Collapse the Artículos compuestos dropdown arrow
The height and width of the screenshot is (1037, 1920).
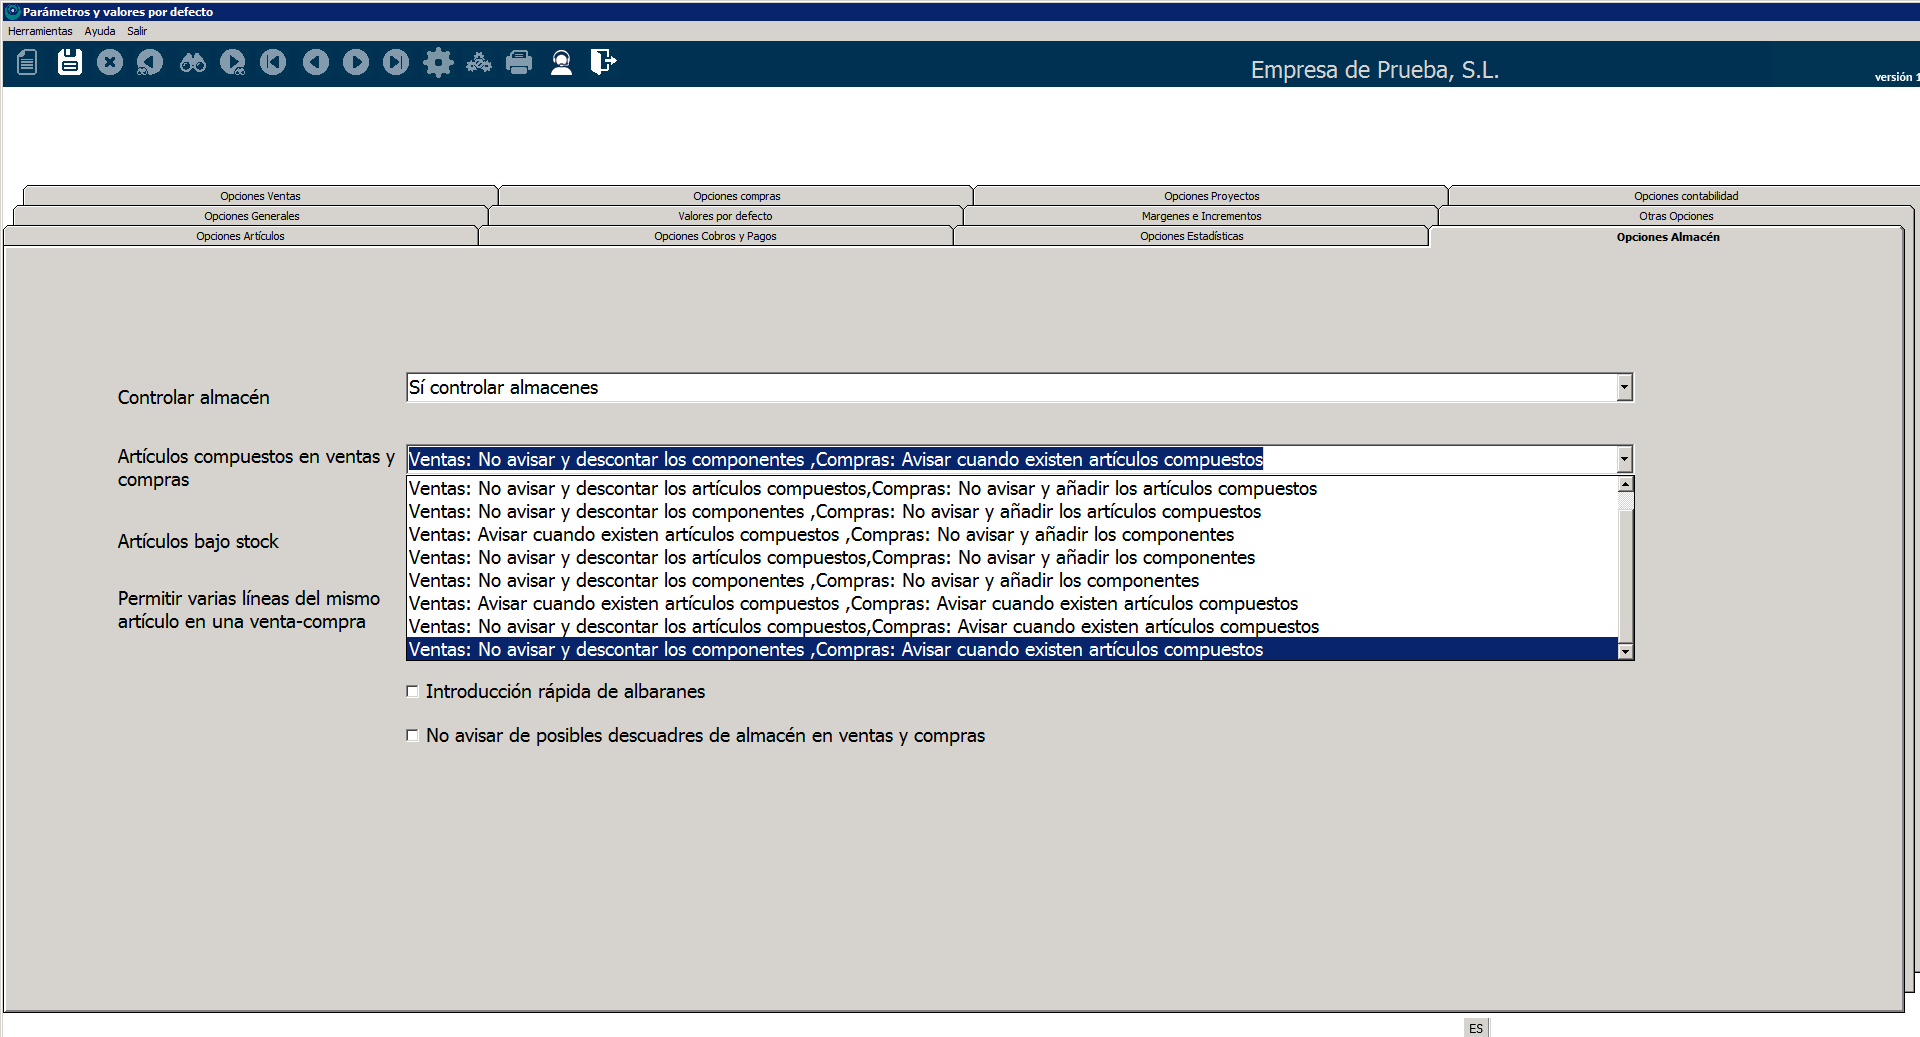[x=1624, y=459]
